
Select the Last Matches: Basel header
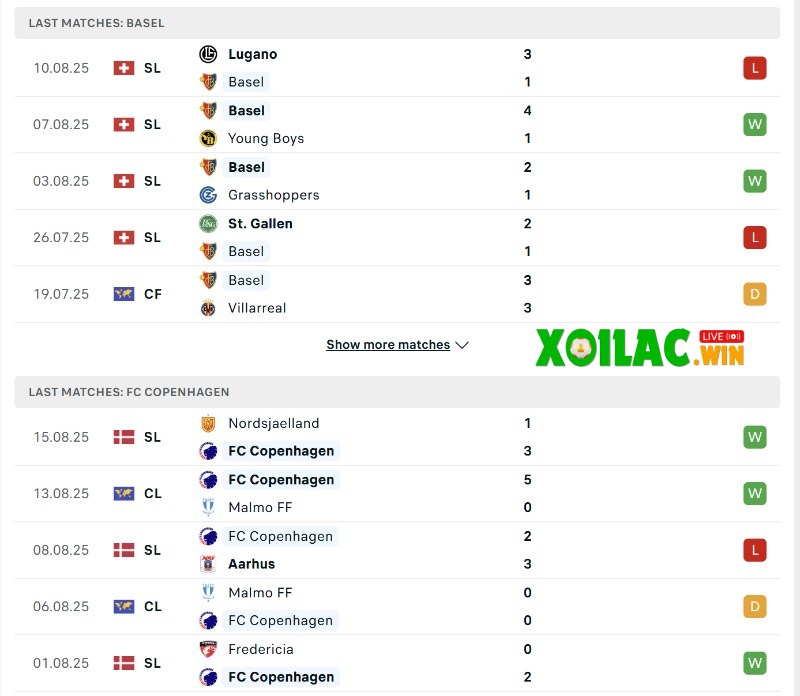tap(97, 23)
